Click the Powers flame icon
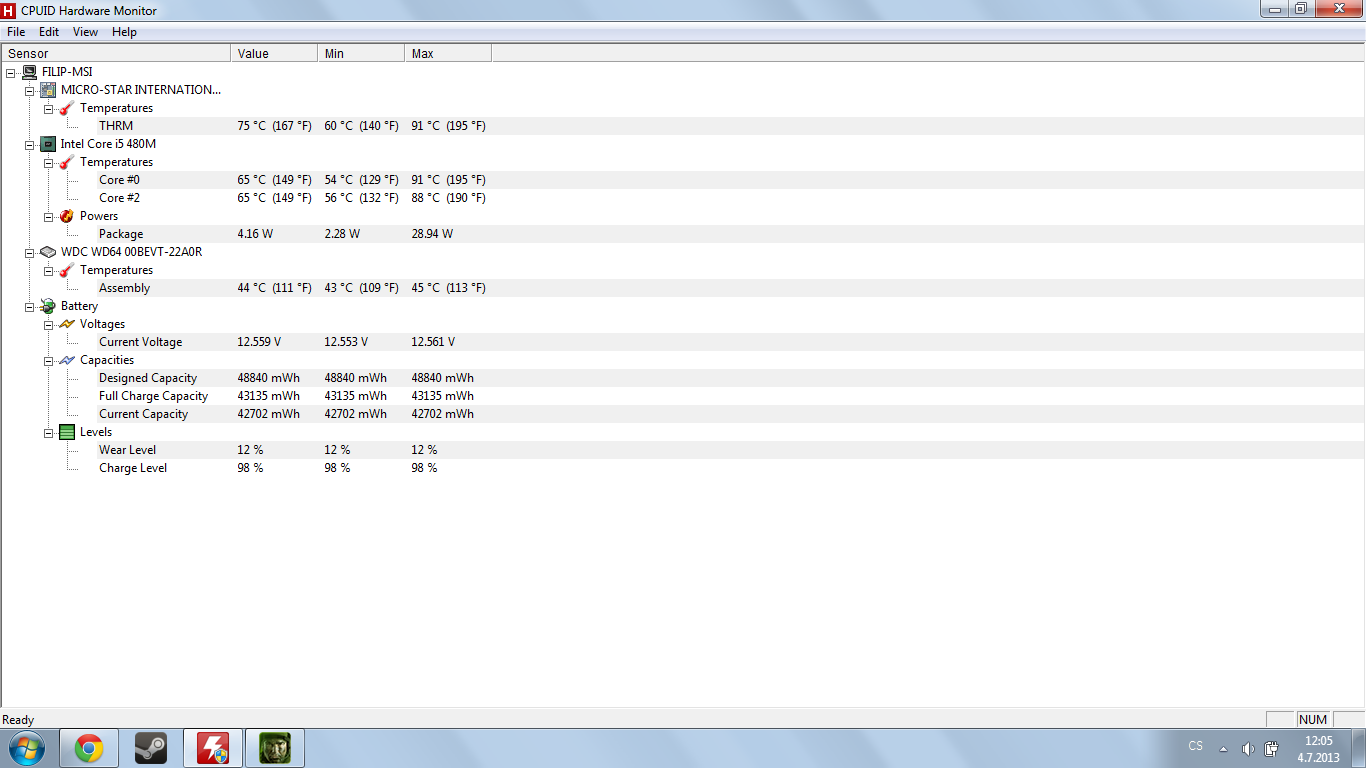This screenshot has width=1366, height=768. pyautogui.click(x=67, y=216)
